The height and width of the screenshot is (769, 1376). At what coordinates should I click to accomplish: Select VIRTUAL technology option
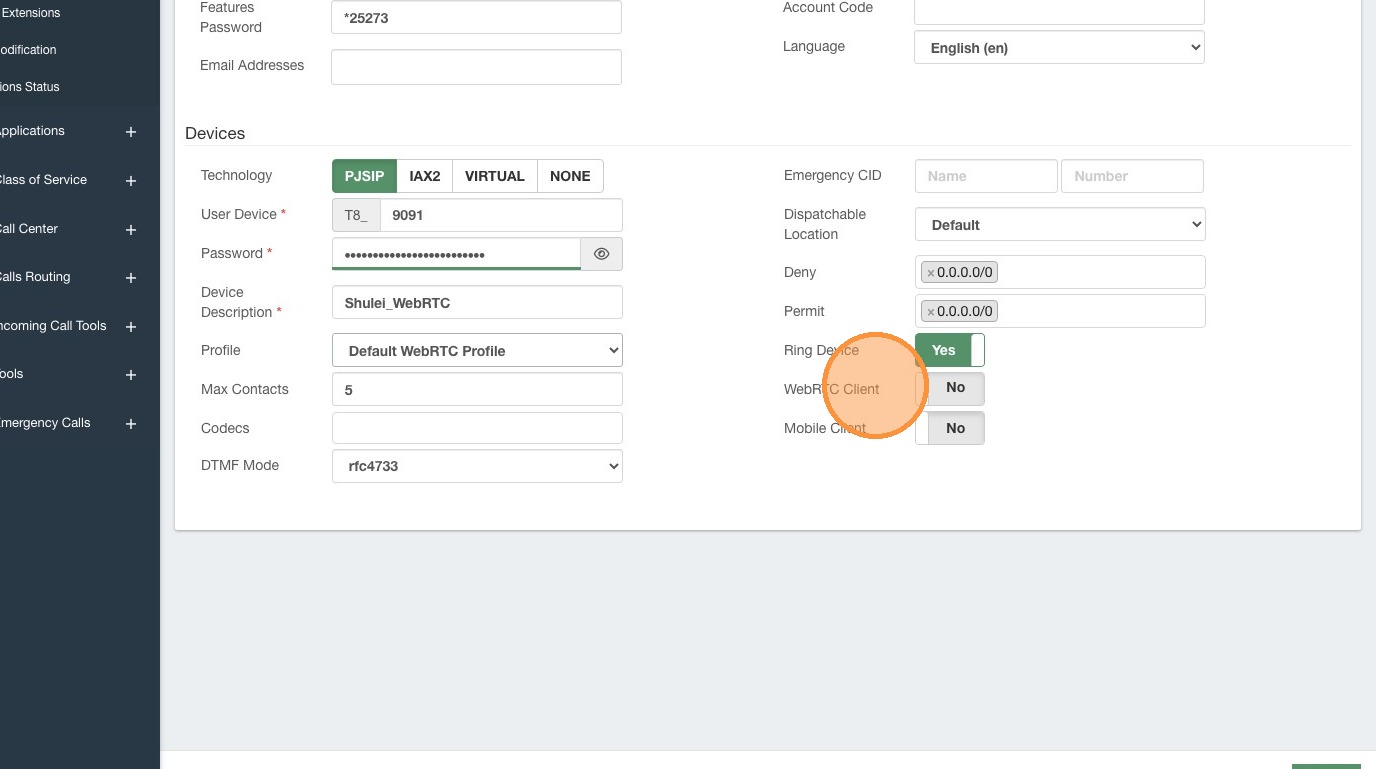tap(494, 176)
